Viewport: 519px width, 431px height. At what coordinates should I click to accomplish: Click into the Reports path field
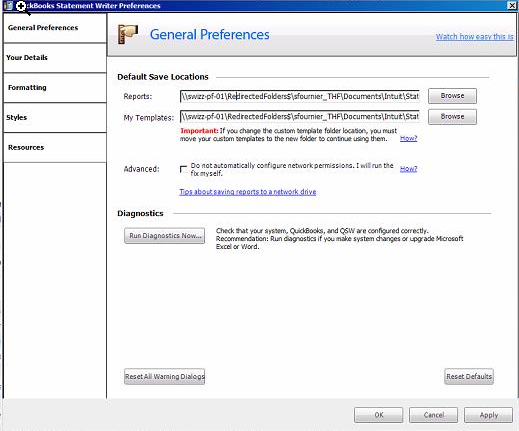pyautogui.click(x=300, y=96)
